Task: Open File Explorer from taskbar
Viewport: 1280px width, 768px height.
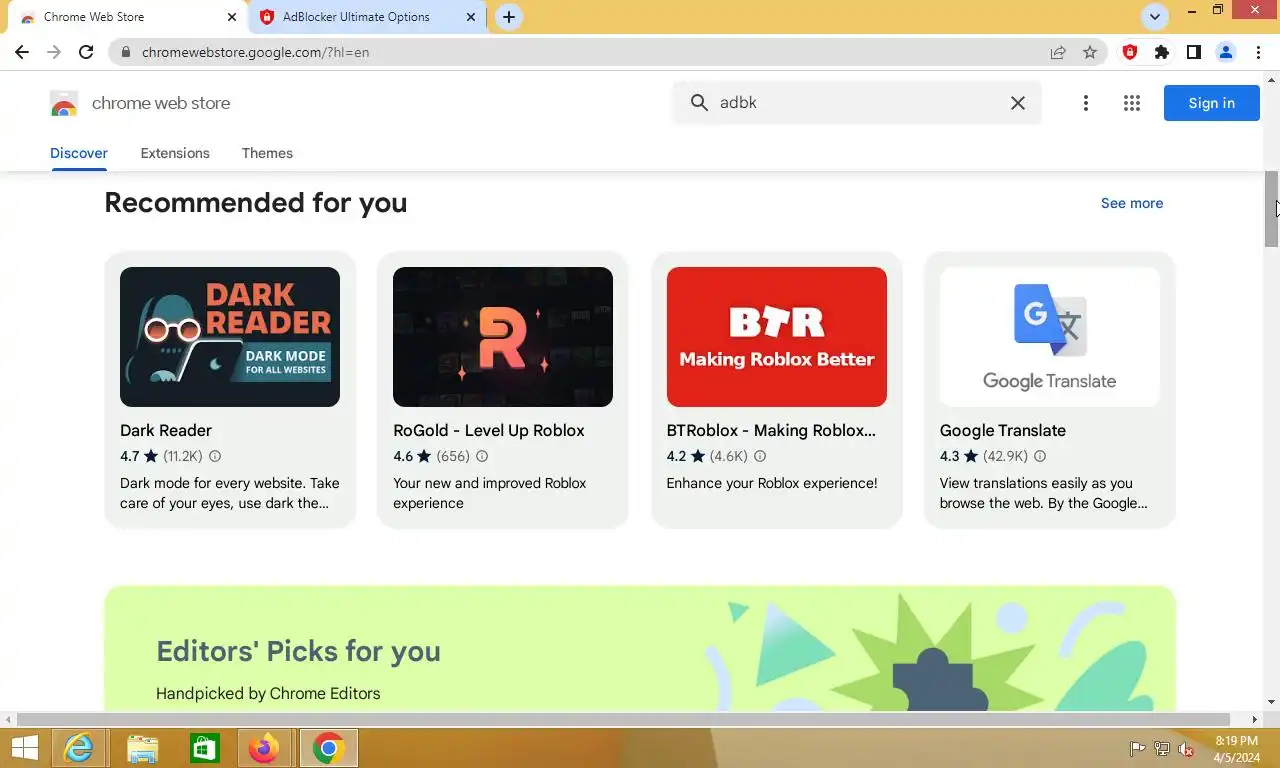Action: click(x=142, y=748)
